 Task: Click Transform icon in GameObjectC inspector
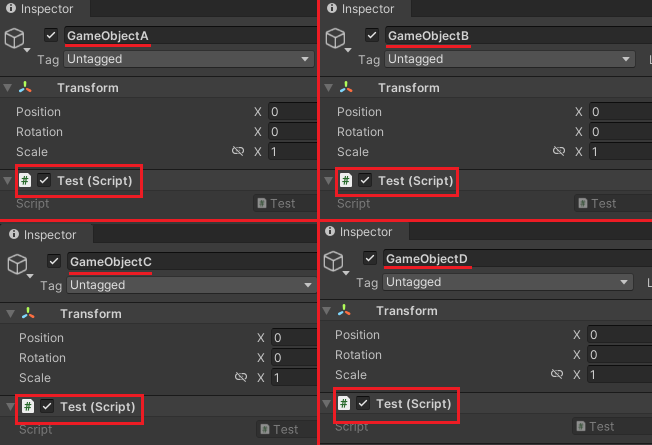(26, 314)
